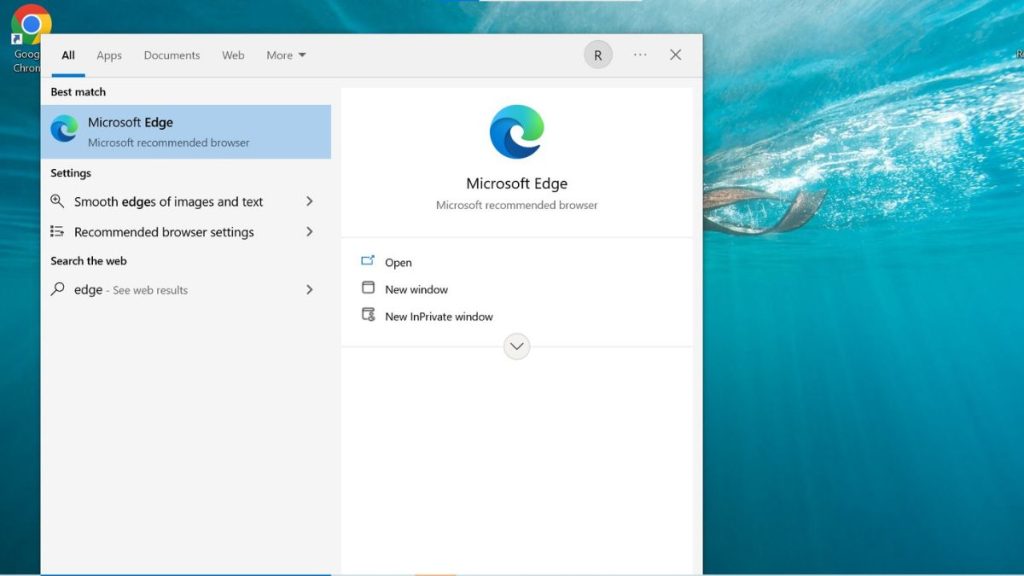Expand the More filter dropdown

click(286, 55)
